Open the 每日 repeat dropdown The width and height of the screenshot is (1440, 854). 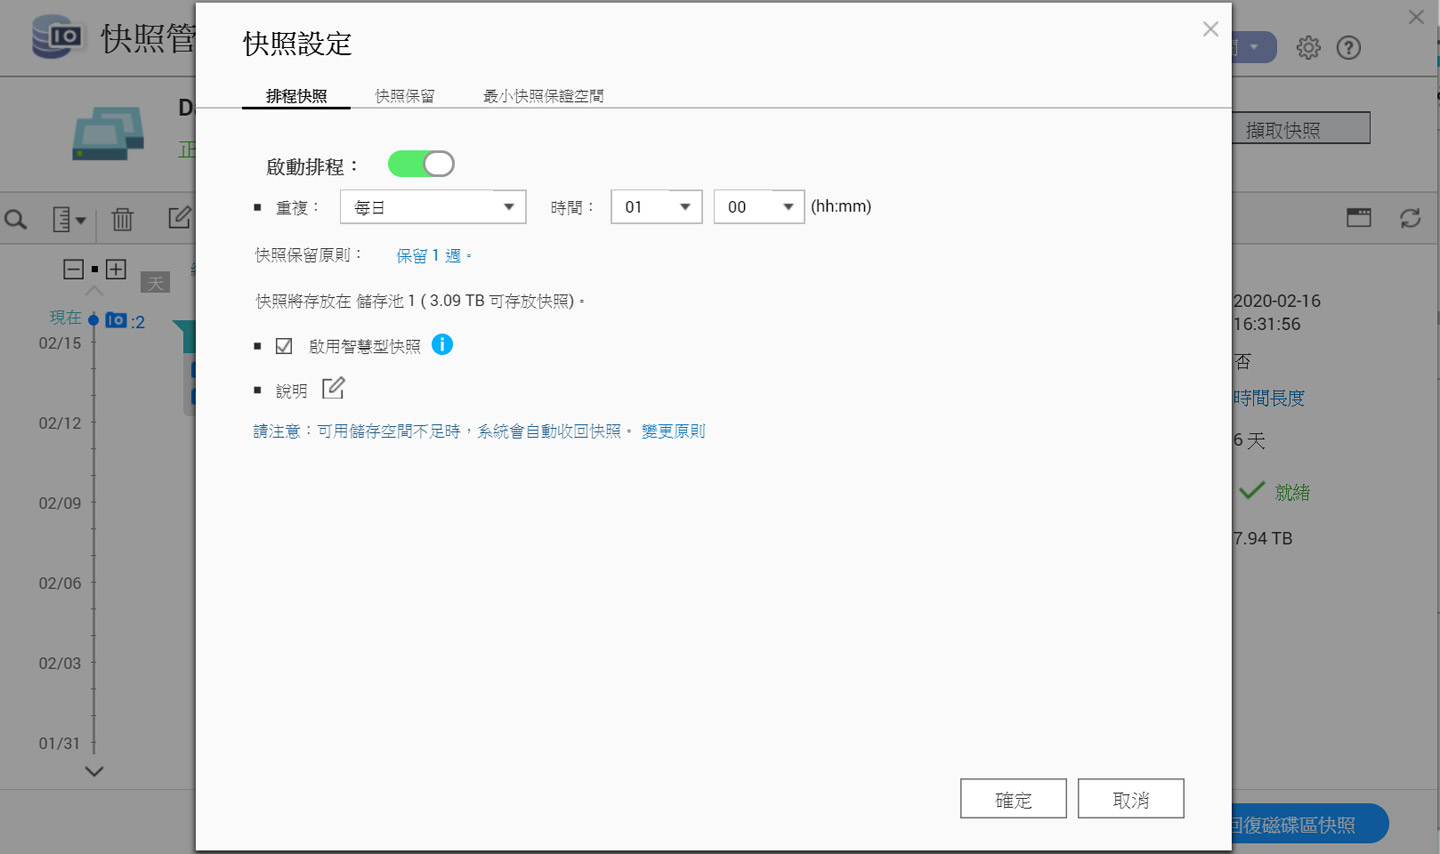click(432, 206)
